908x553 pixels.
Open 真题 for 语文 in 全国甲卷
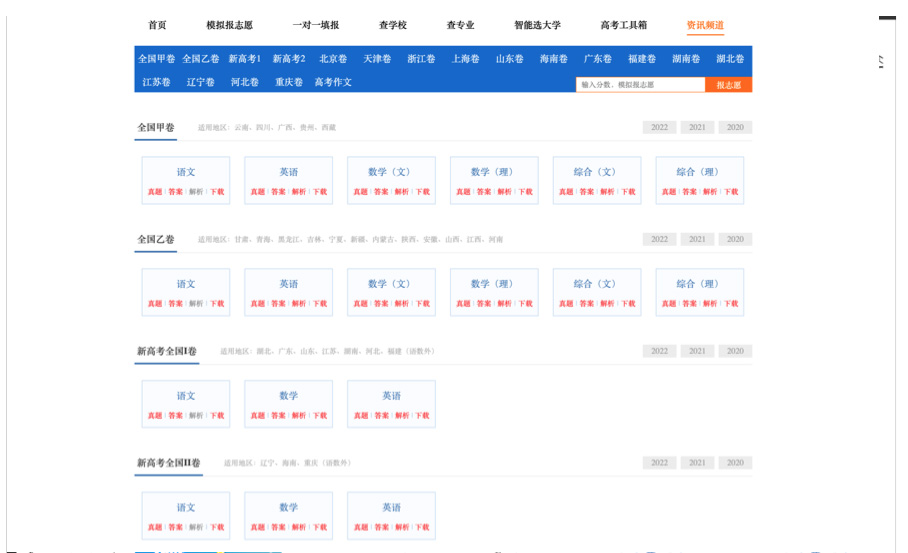click(x=154, y=192)
